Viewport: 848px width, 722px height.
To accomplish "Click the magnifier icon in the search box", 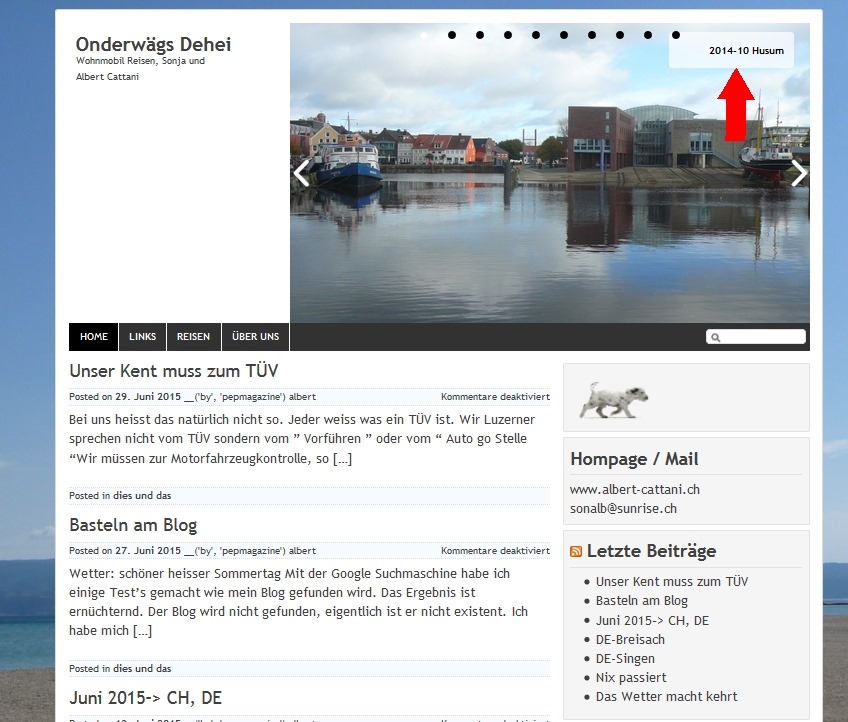I will (x=715, y=338).
